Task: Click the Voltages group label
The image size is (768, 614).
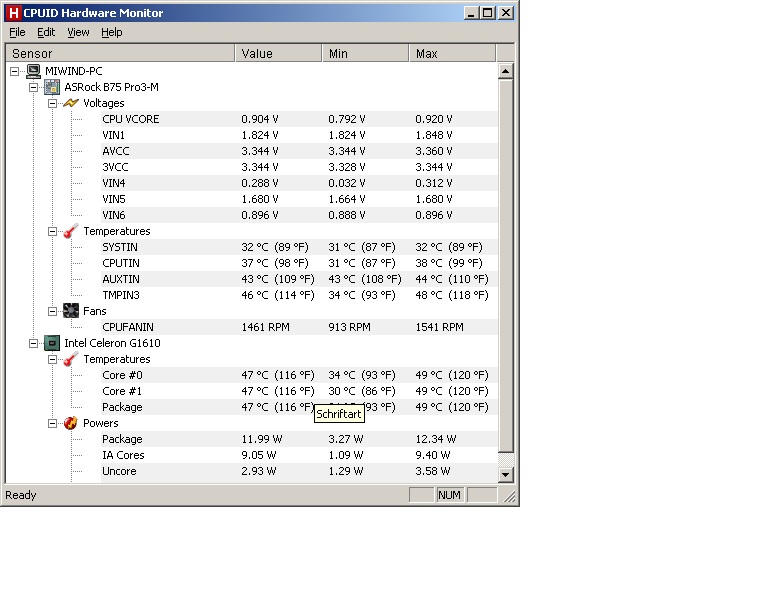Action: pyautogui.click(x=104, y=103)
